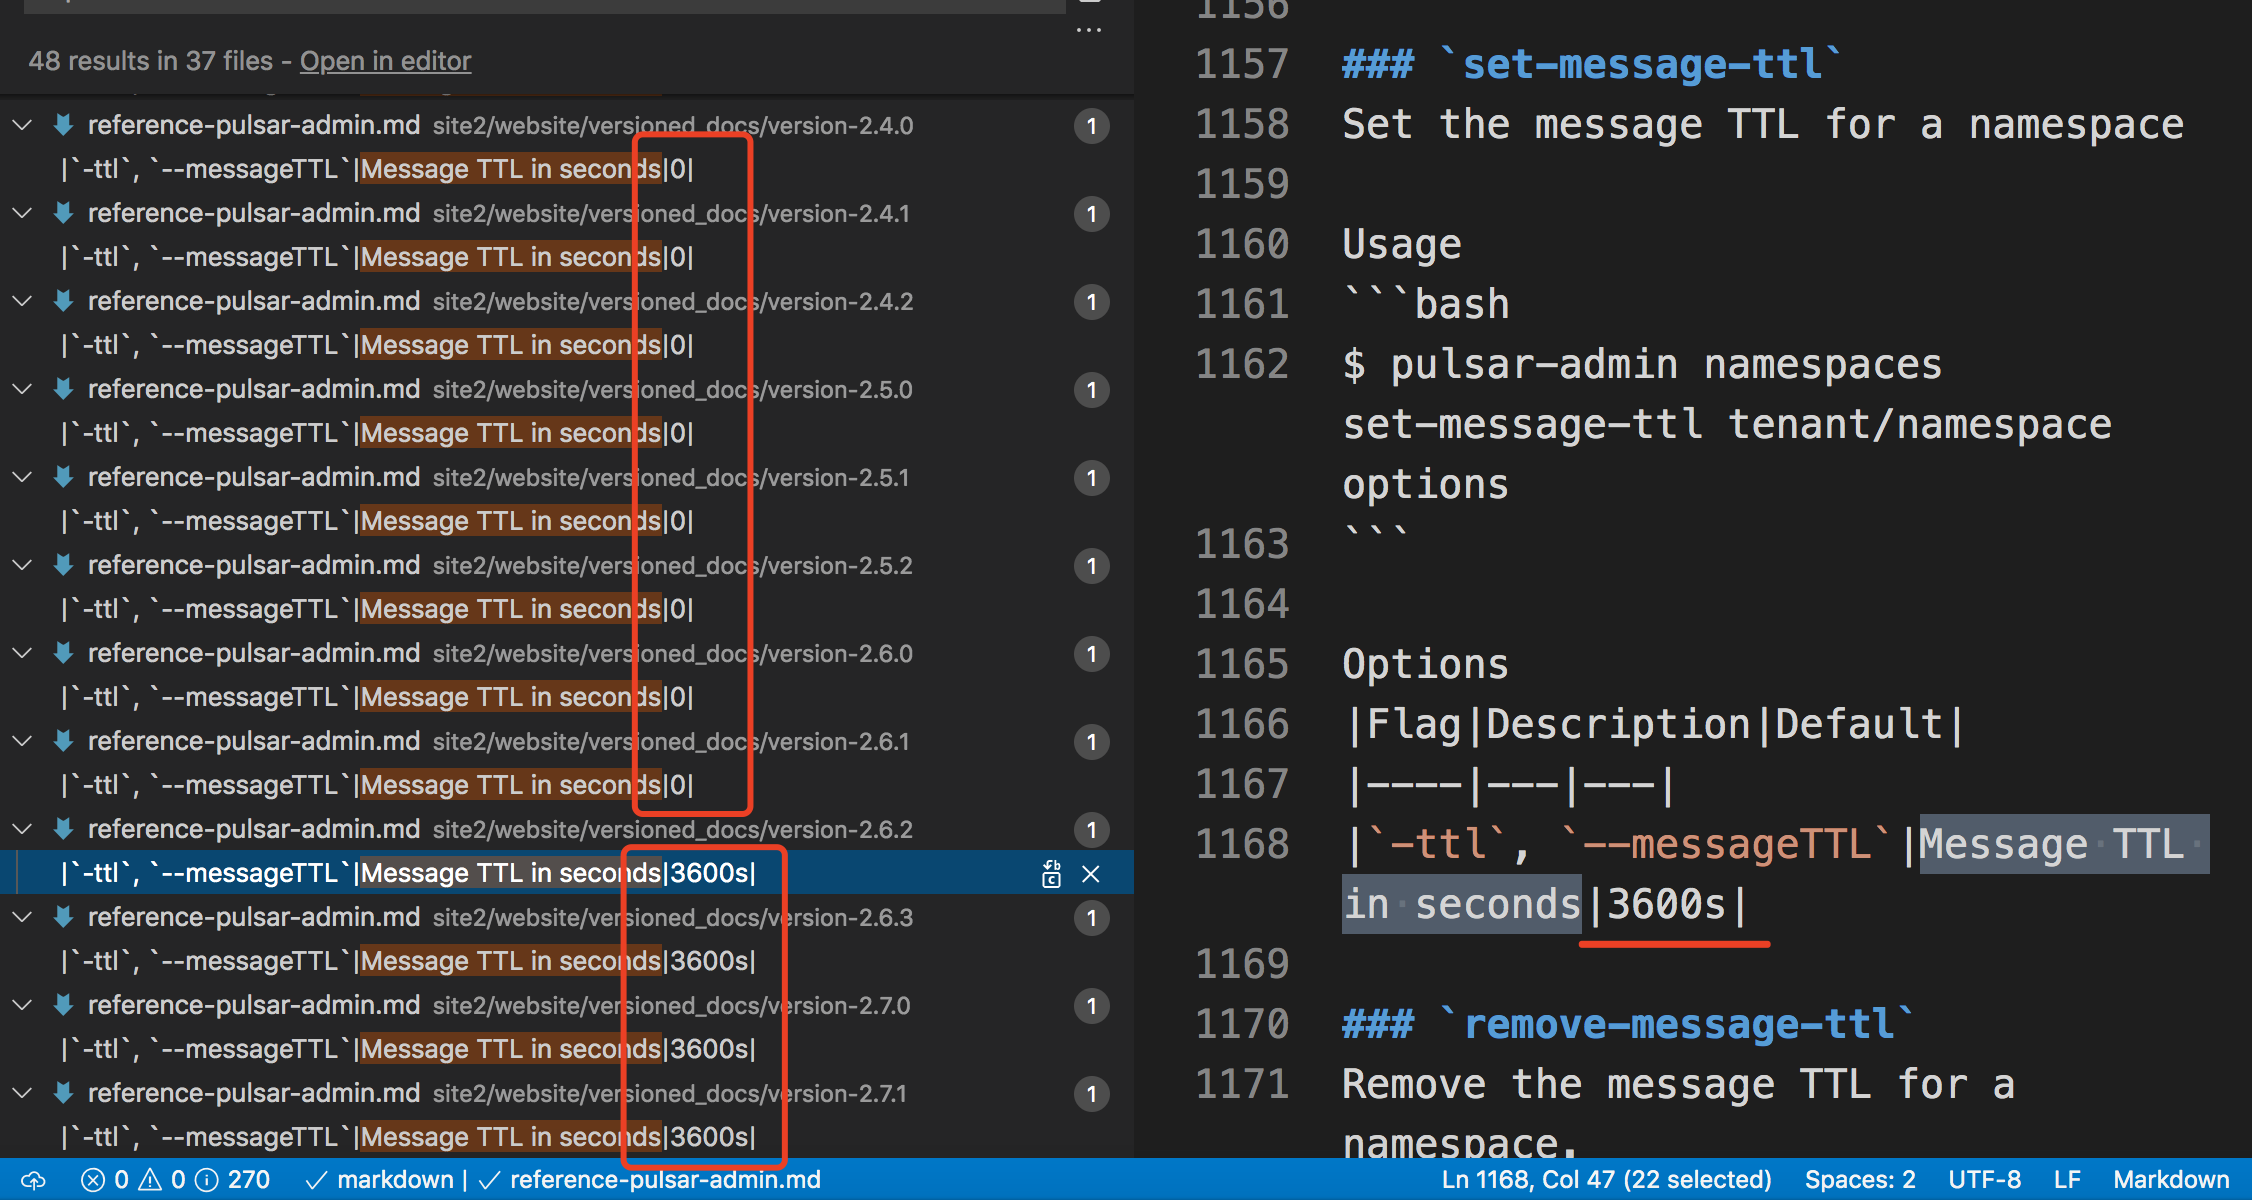Open search results in editor link
2252x1200 pixels.
[x=385, y=61]
